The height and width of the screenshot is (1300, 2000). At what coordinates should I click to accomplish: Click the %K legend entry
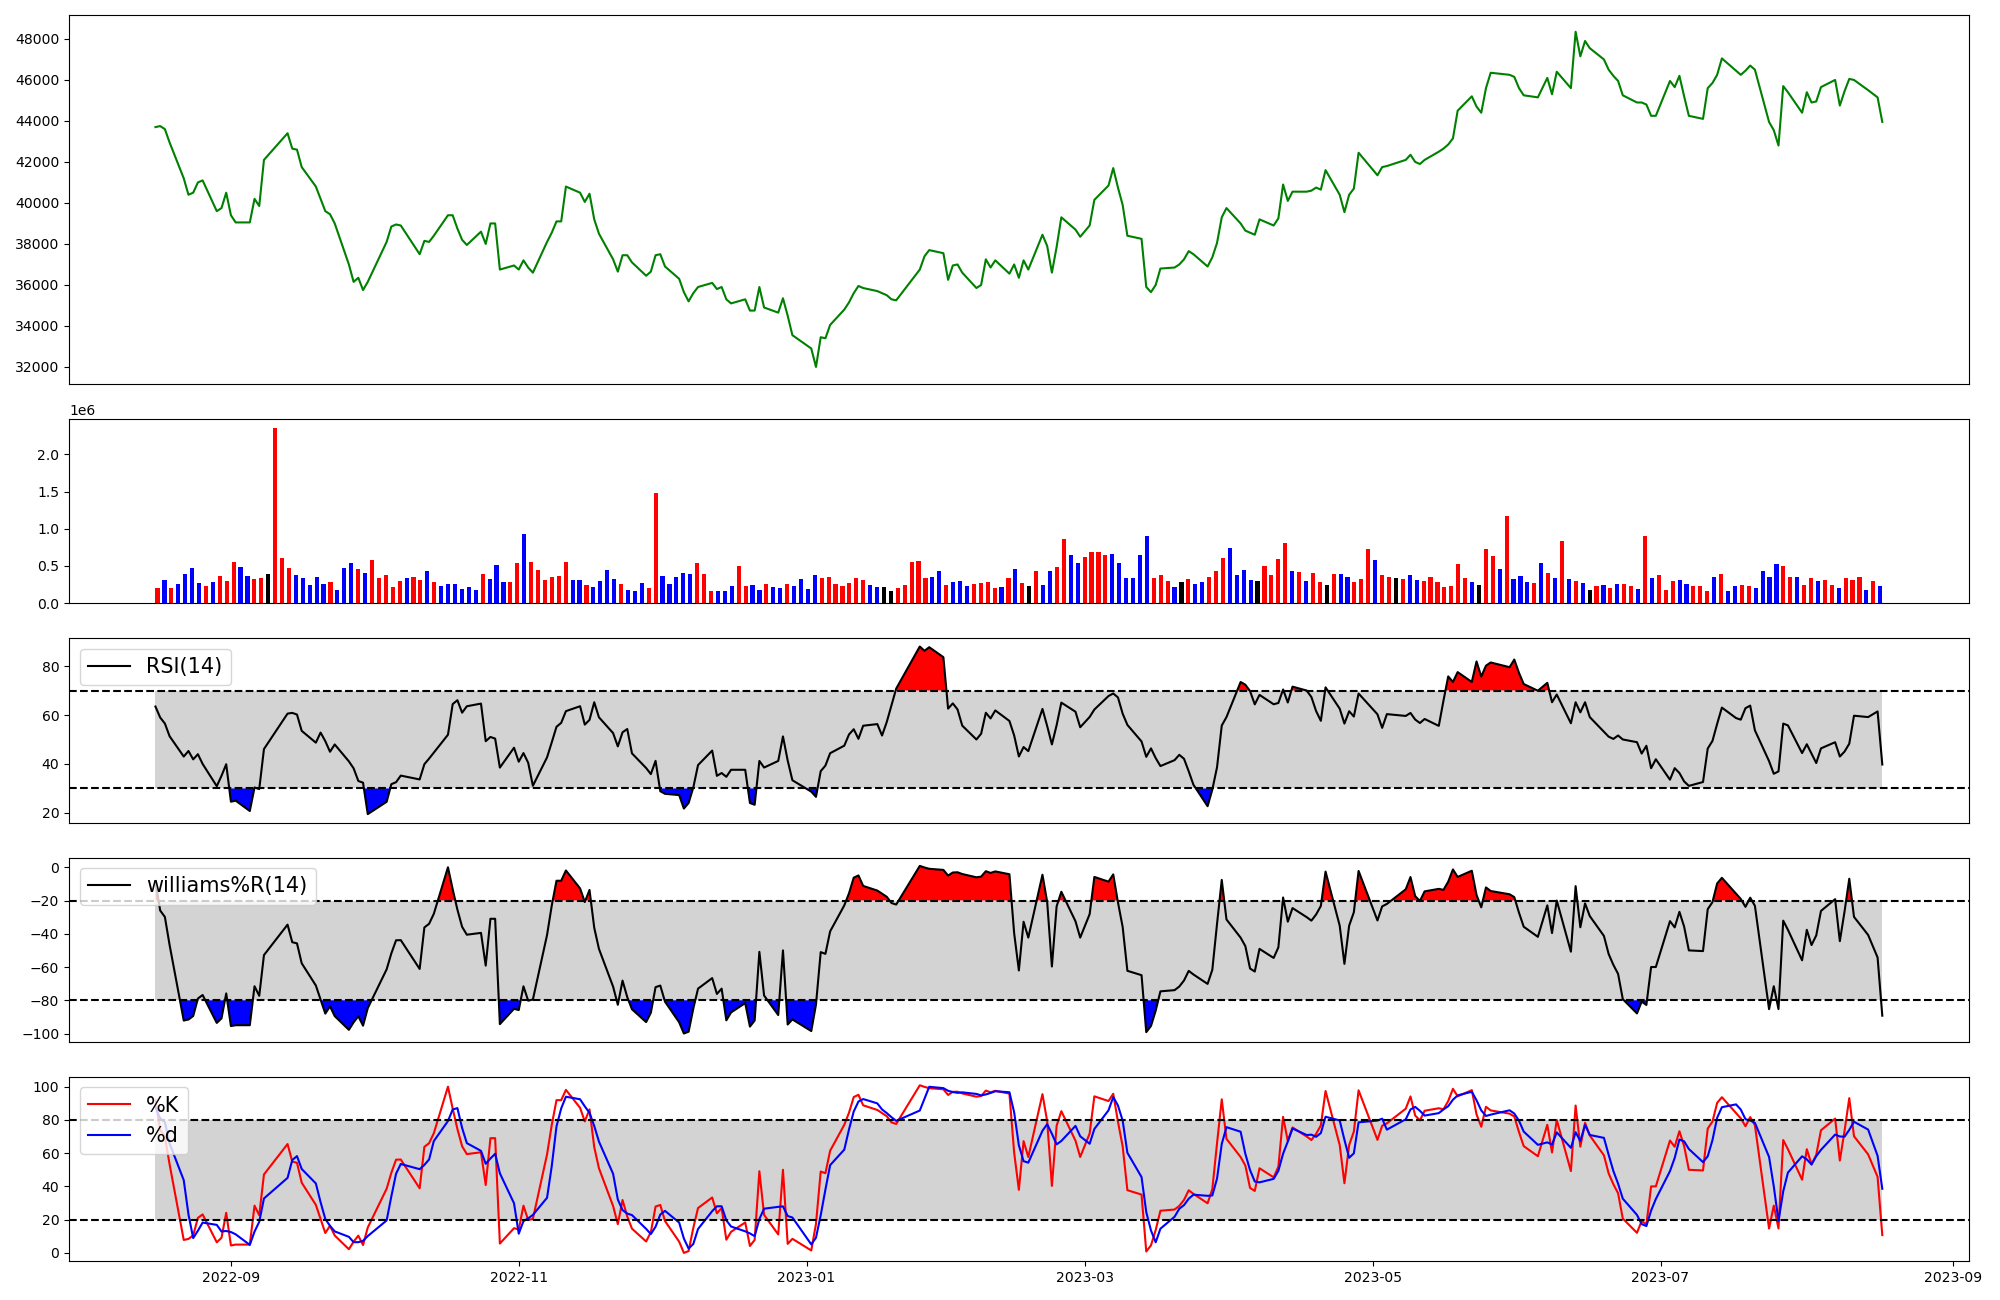coord(162,1104)
